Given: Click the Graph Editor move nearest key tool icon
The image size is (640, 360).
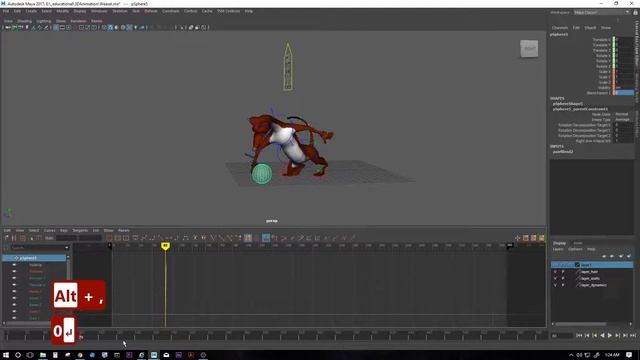Looking at the screenshot, I should (x=7, y=238).
